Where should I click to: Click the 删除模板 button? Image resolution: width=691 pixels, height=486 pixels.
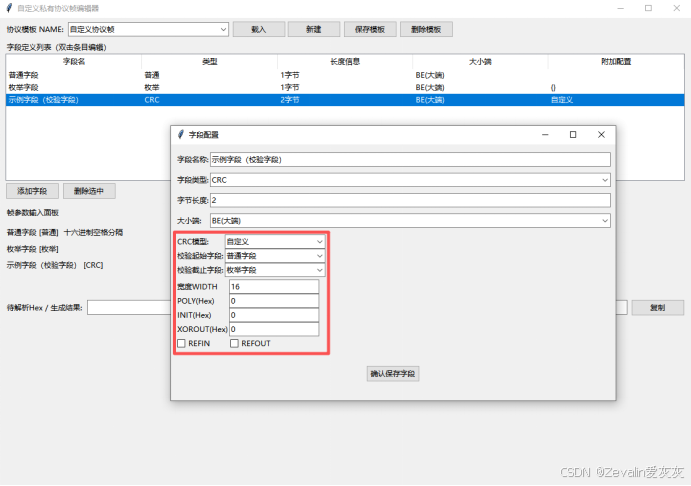426,30
